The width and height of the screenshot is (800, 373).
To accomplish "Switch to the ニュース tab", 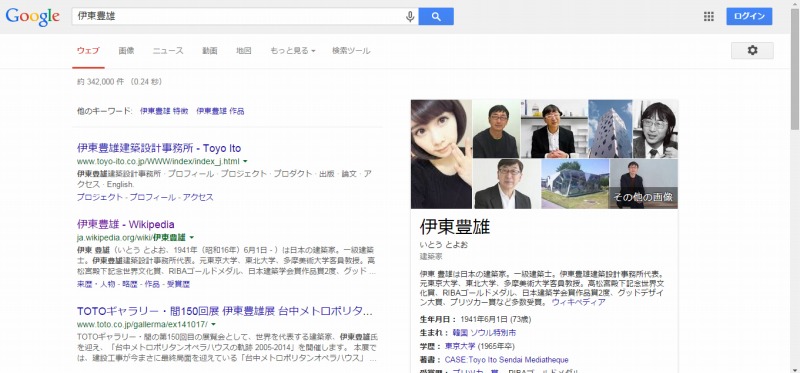I will coord(168,51).
